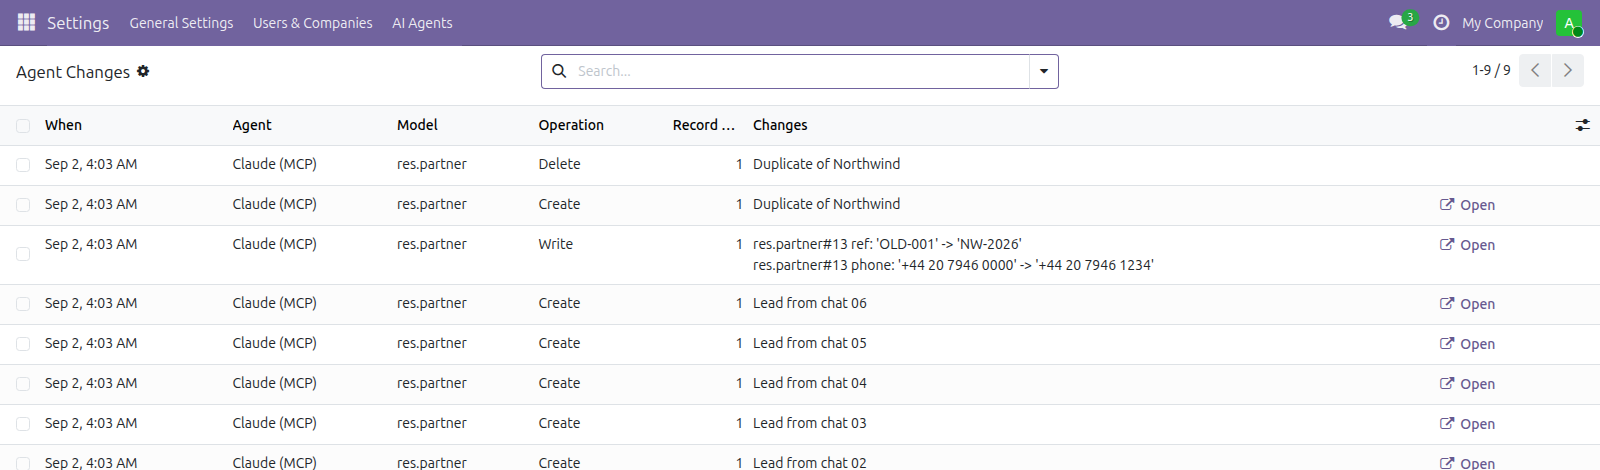The width and height of the screenshot is (1600, 470).
Task: Open the Lead from chat 06 record
Action: click(1467, 304)
